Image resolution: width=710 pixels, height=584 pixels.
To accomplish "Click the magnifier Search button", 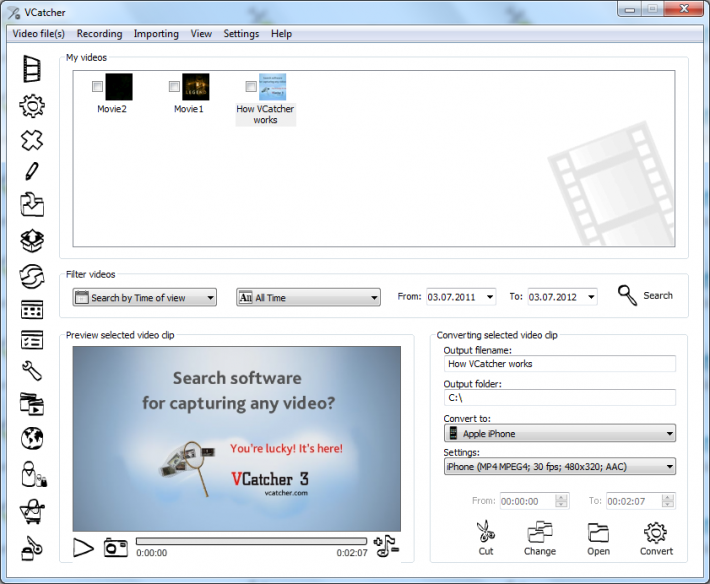I will (x=645, y=296).
